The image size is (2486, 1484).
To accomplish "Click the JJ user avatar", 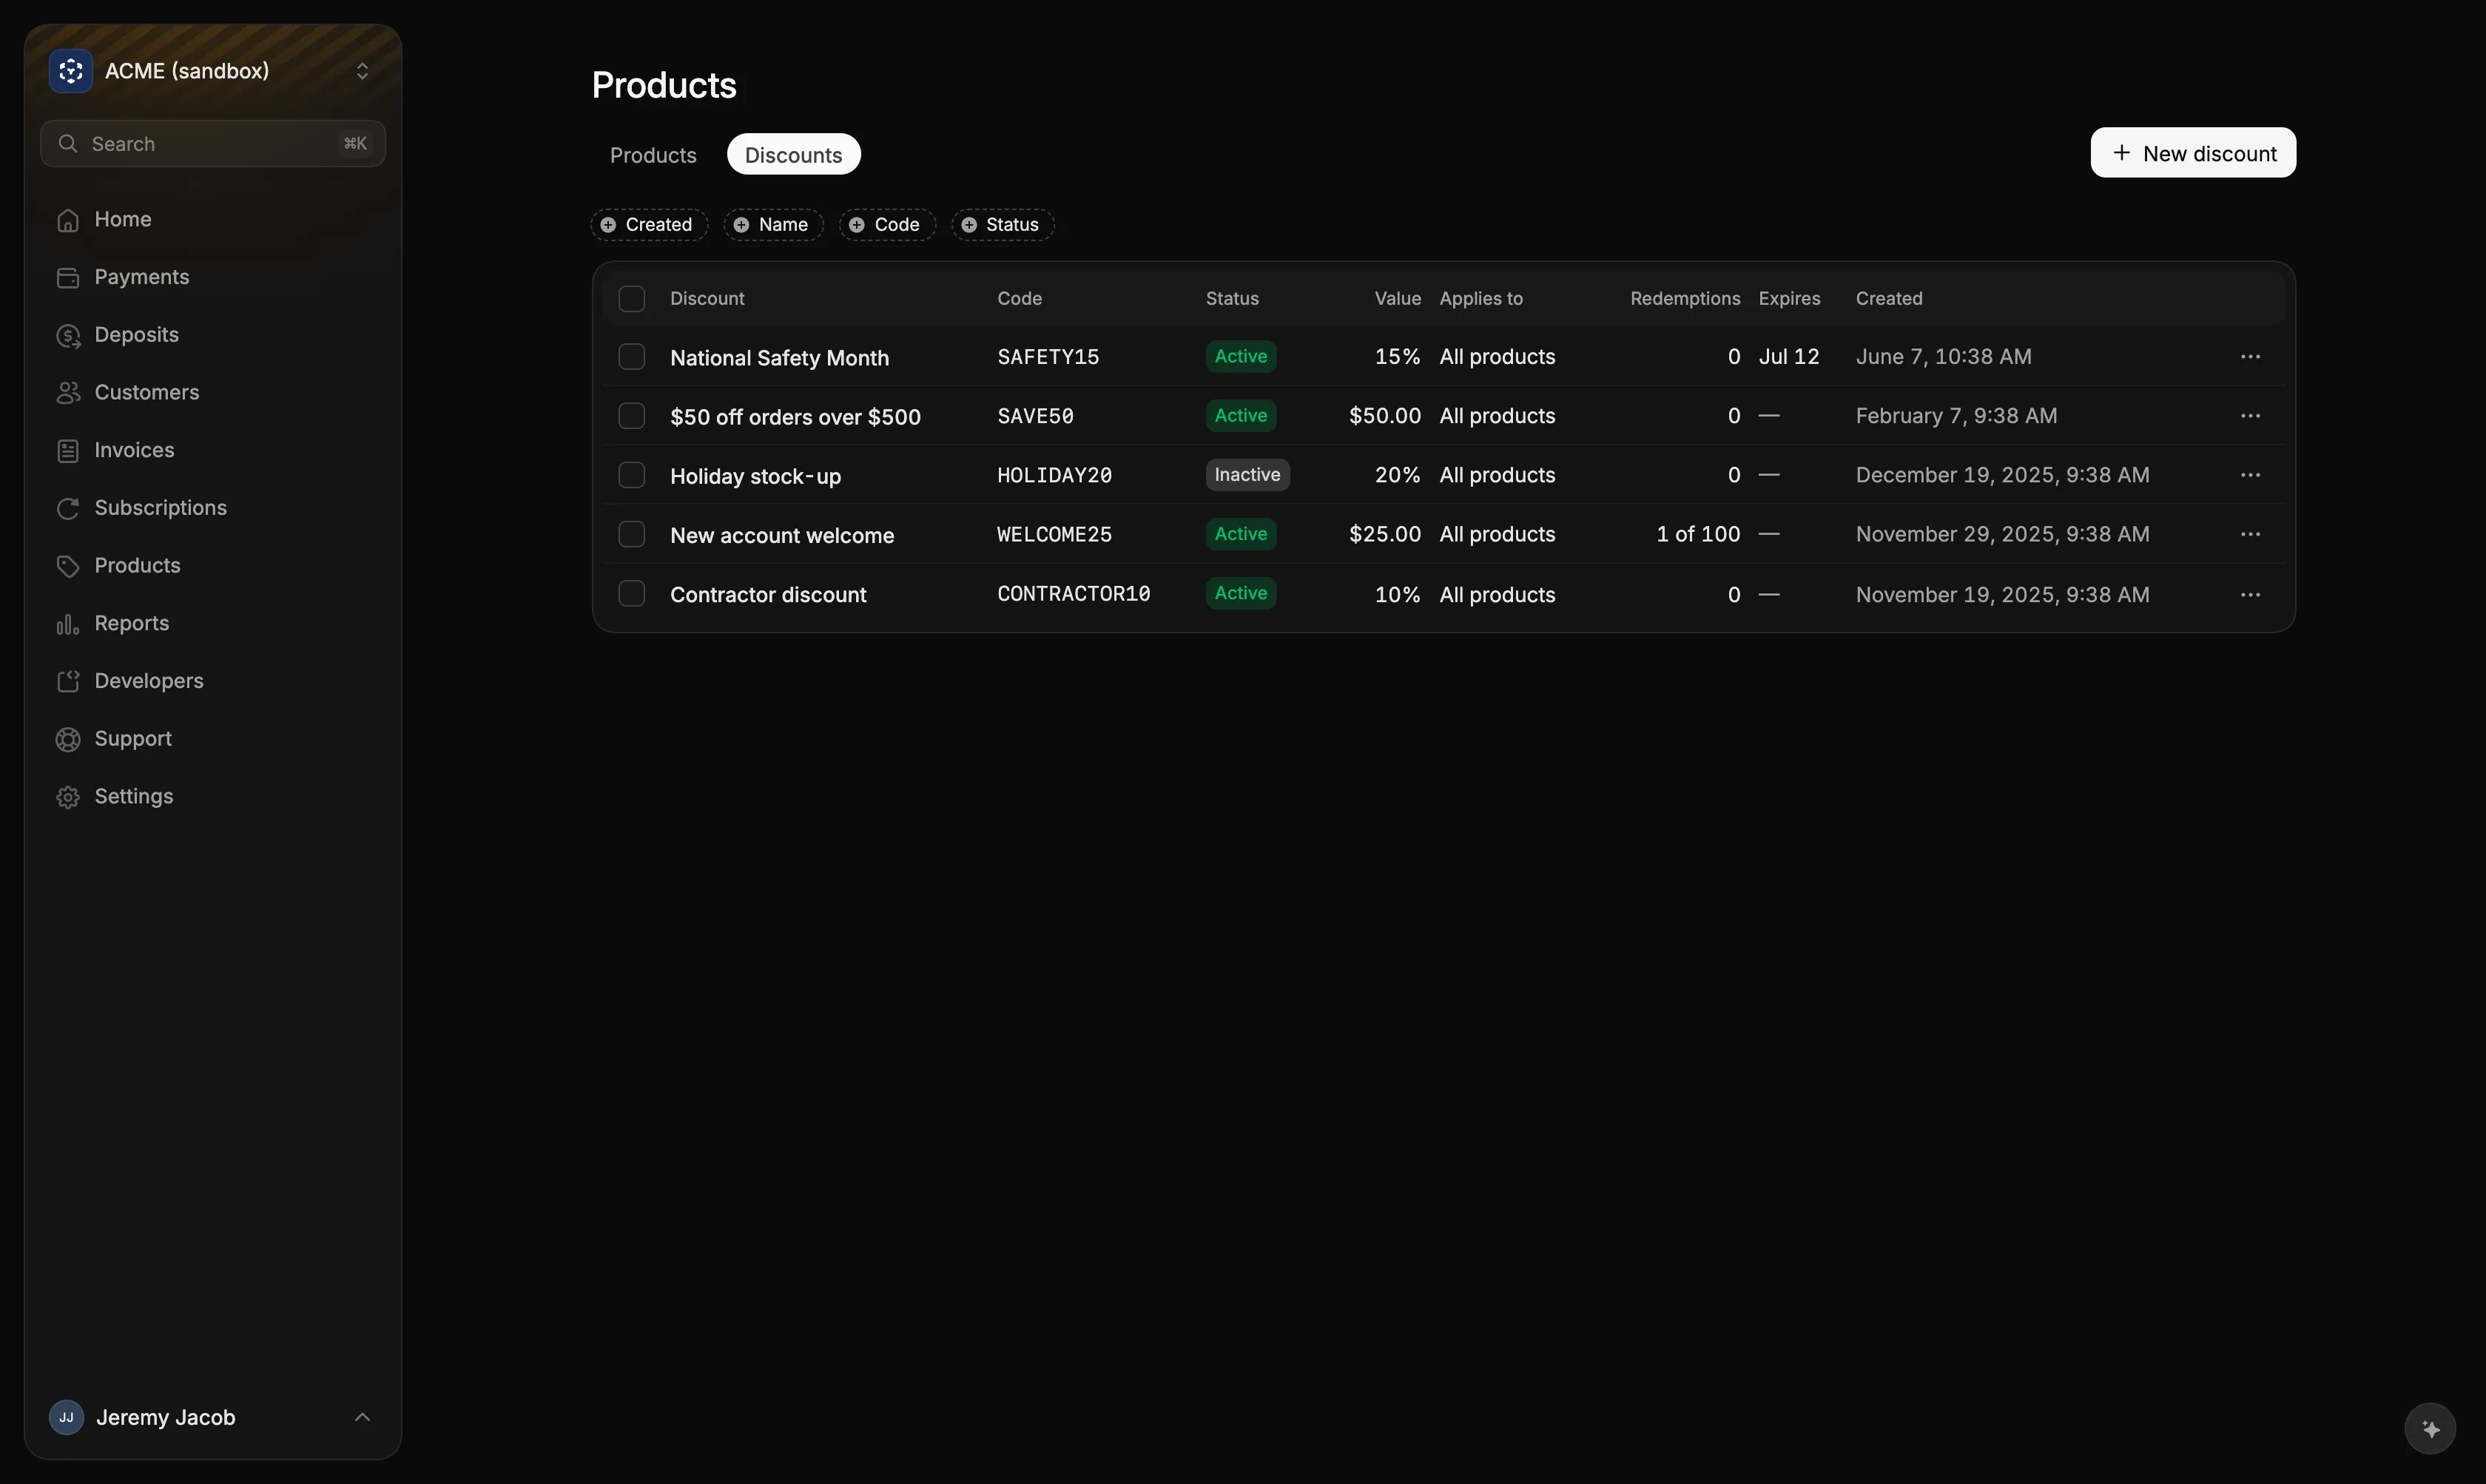I will pos(66,1417).
